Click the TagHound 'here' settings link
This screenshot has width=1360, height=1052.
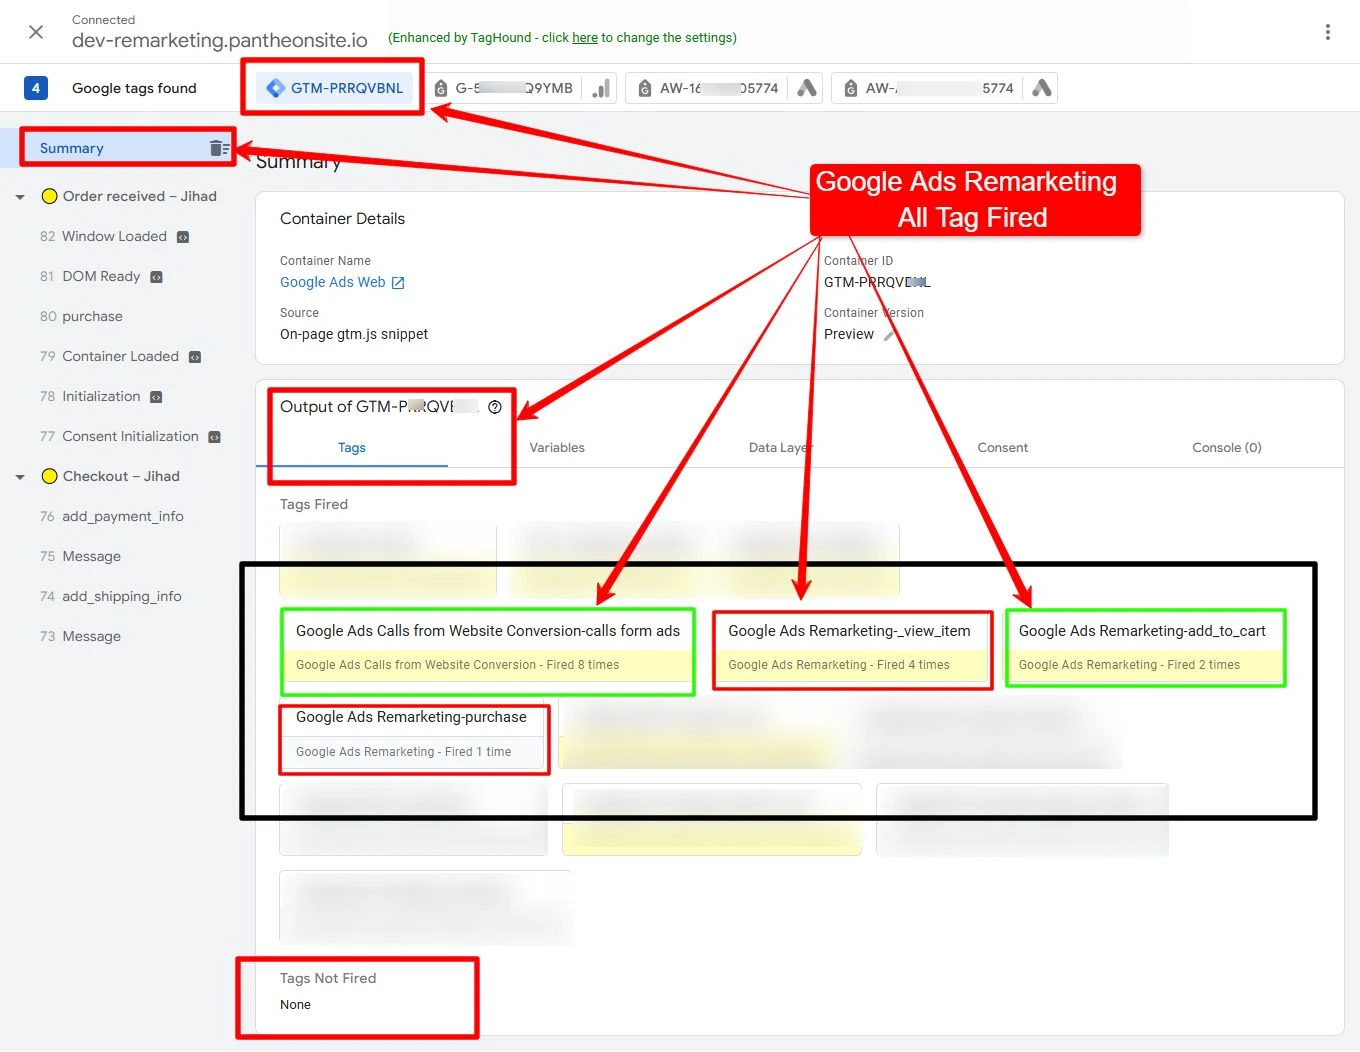click(x=585, y=38)
